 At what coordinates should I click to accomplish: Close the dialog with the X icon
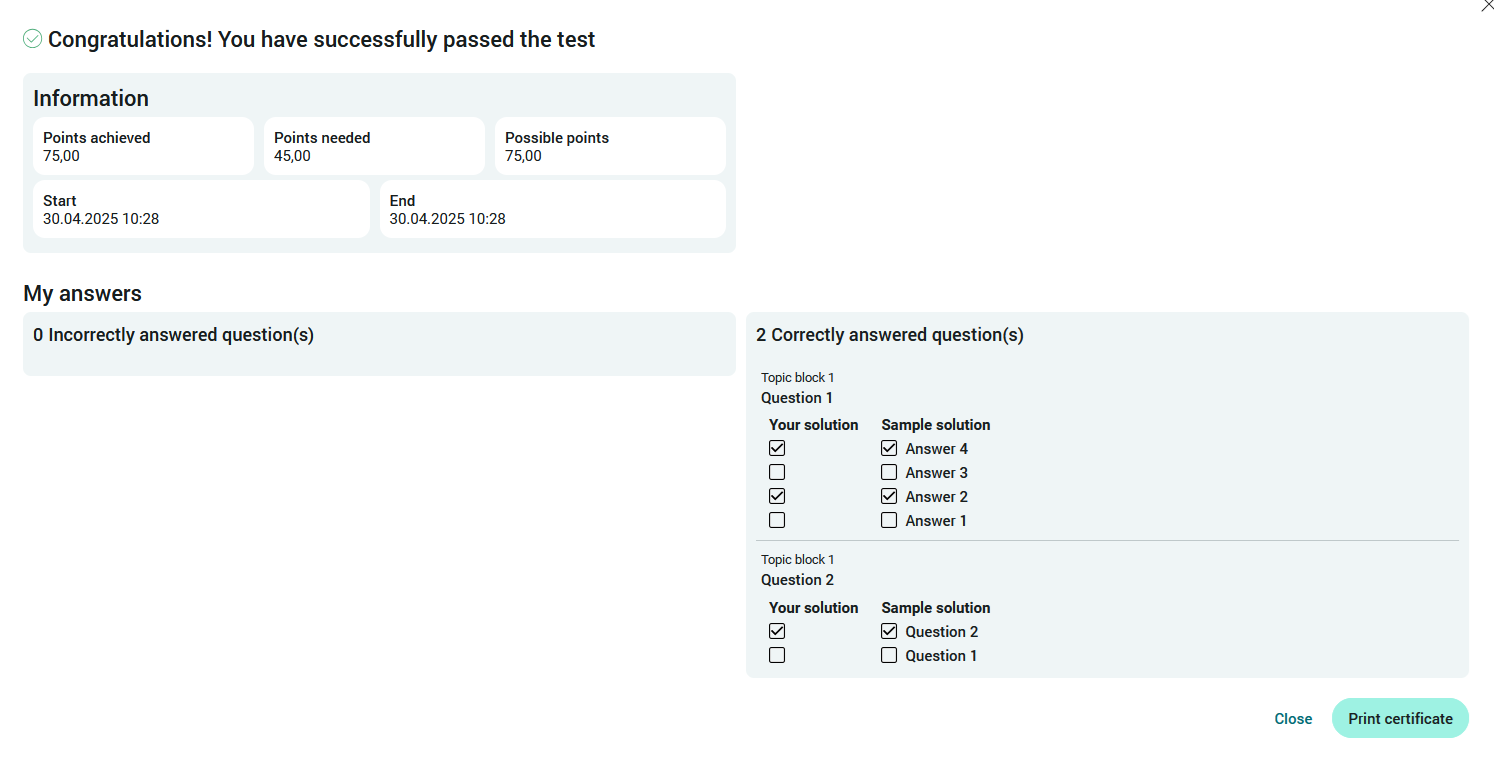coord(1487,5)
